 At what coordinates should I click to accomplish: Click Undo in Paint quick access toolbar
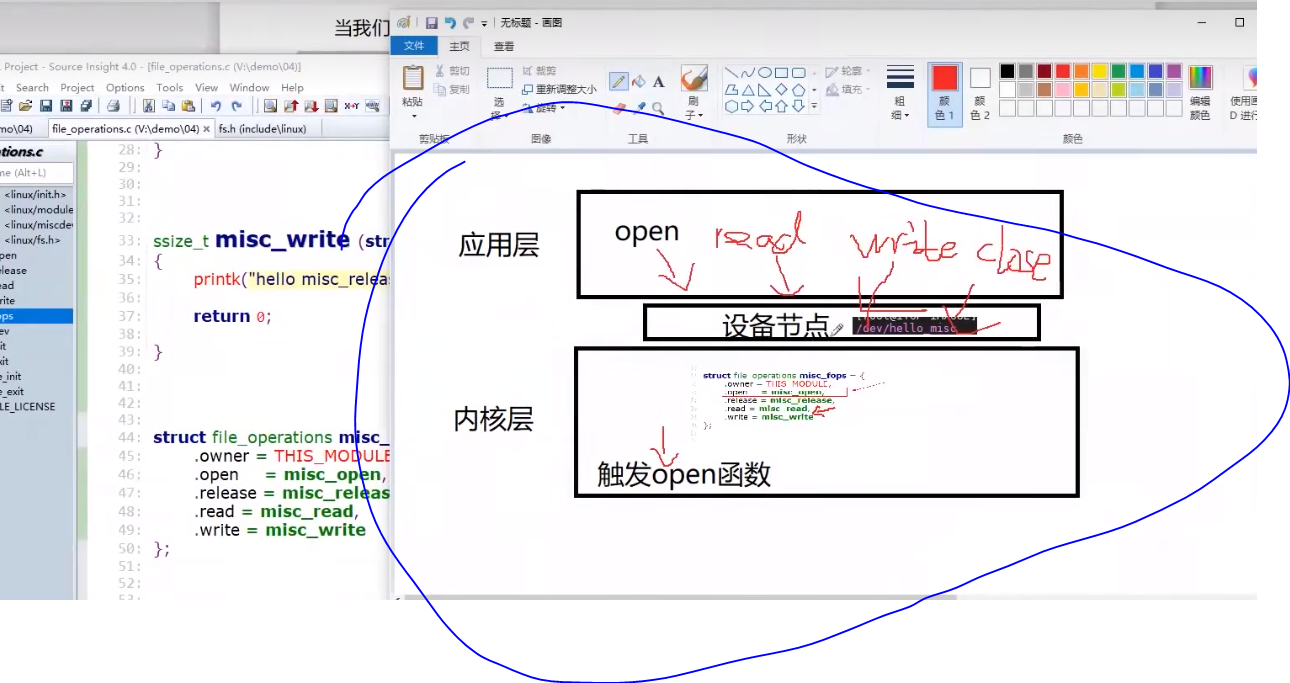[450, 23]
